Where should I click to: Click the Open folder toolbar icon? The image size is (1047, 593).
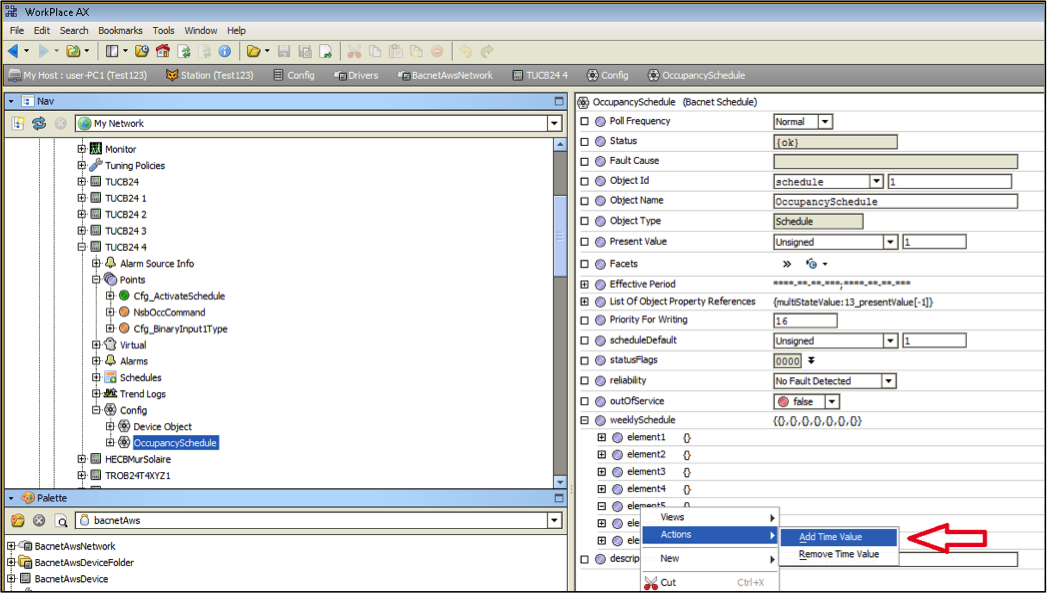pyautogui.click(x=253, y=51)
